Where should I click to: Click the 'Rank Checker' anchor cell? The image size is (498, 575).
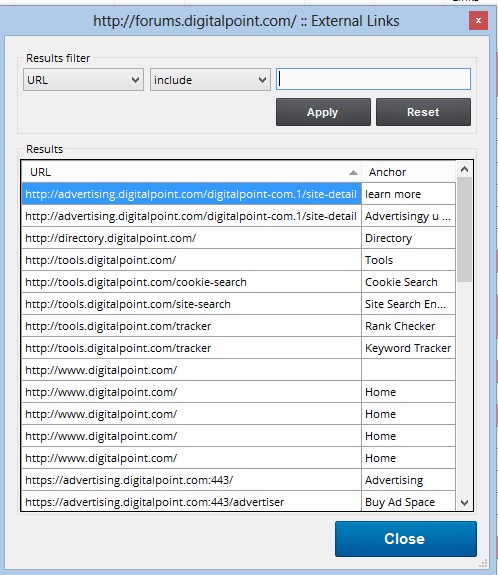point(409,326)
